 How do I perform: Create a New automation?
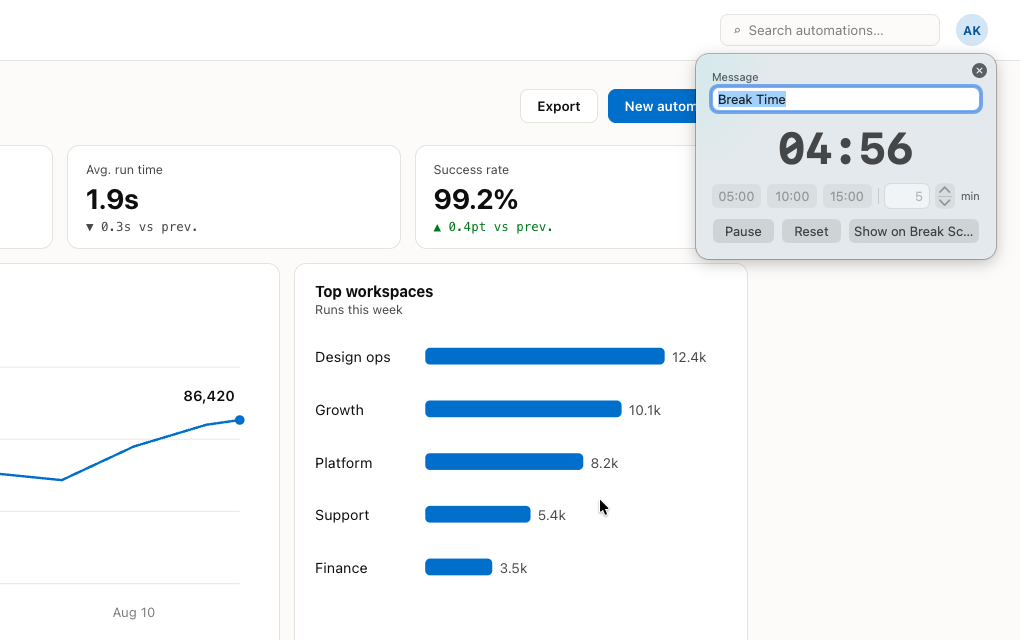tap(652, 106)
